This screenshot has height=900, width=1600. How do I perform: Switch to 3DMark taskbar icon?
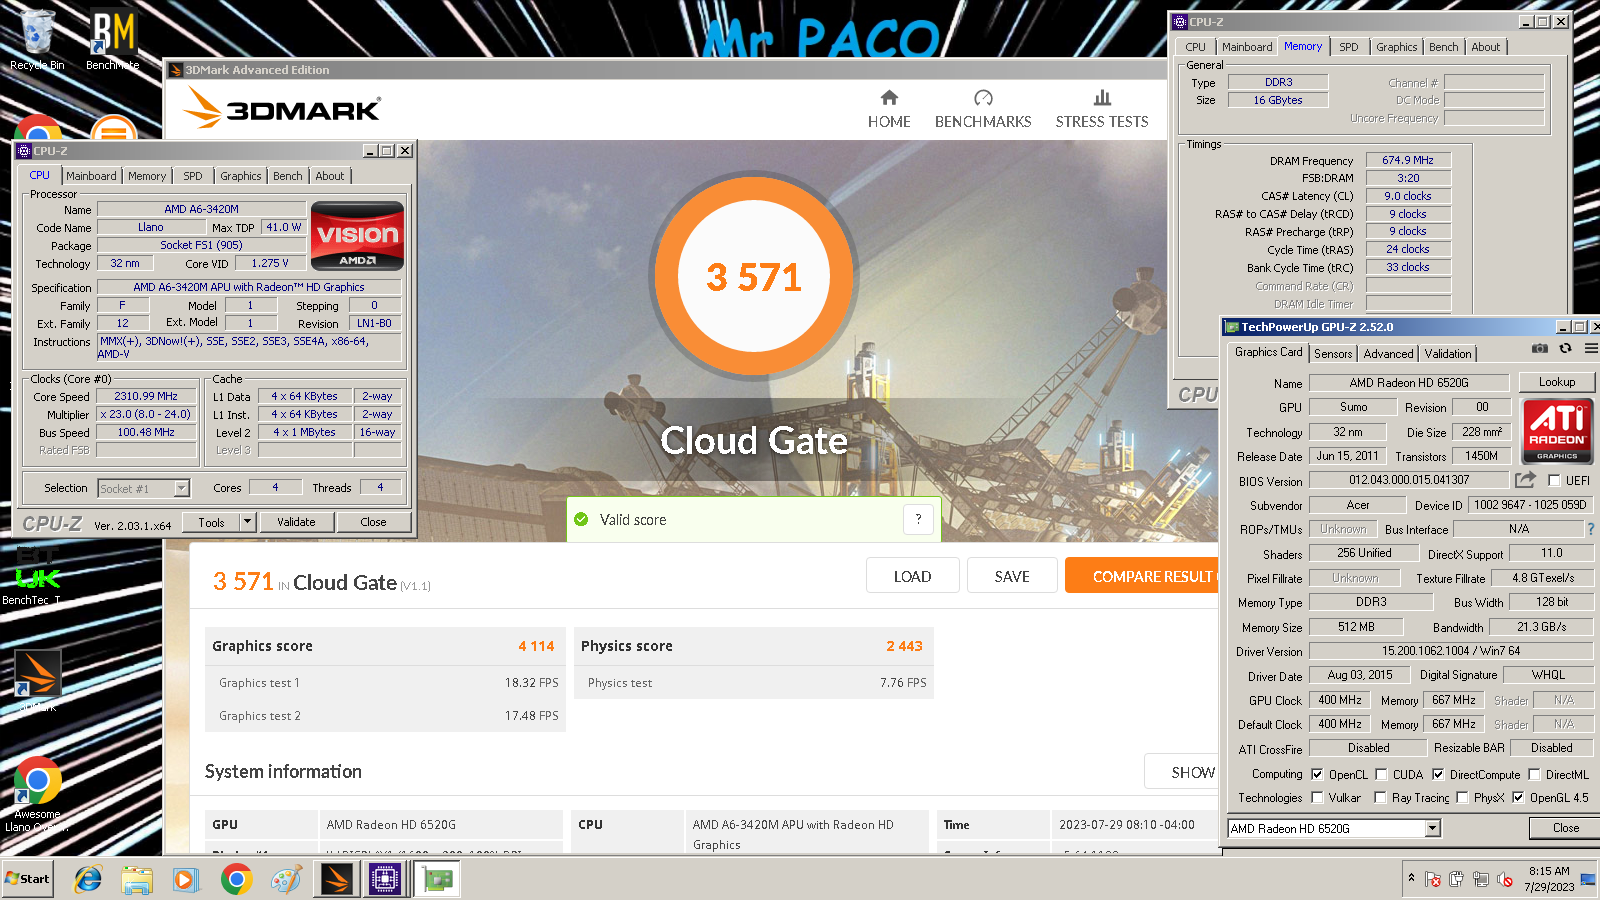click(336, 879)
